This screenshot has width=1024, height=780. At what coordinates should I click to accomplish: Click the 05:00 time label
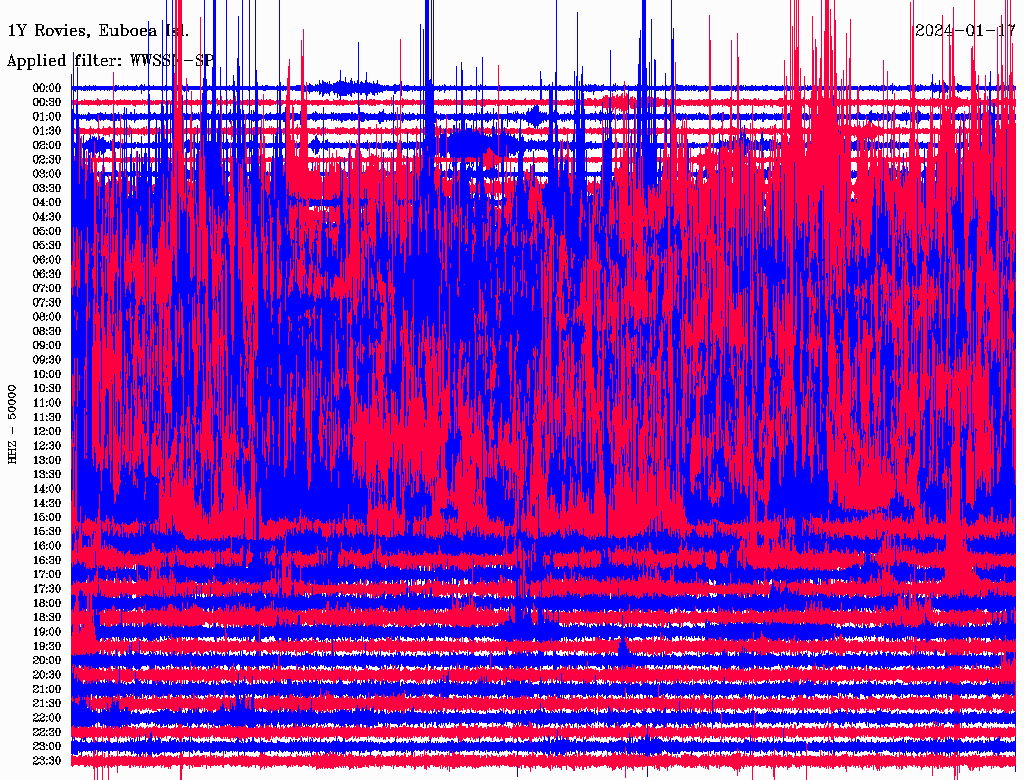pos(47,231)
